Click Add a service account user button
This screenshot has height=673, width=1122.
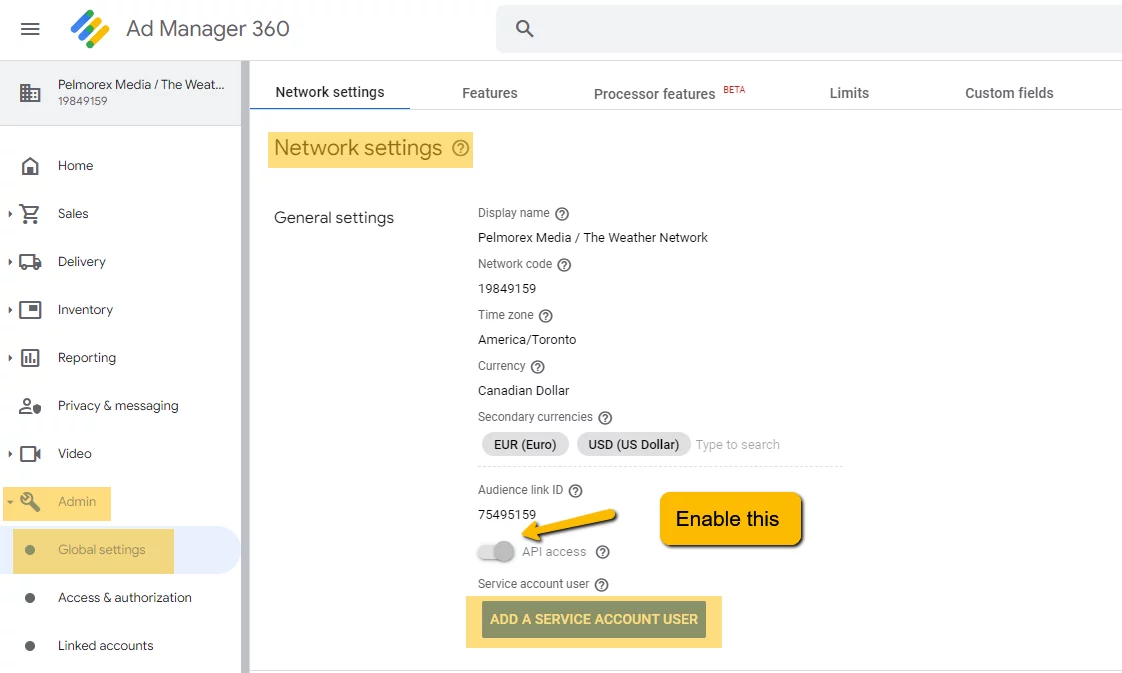(x=594, y=619)
